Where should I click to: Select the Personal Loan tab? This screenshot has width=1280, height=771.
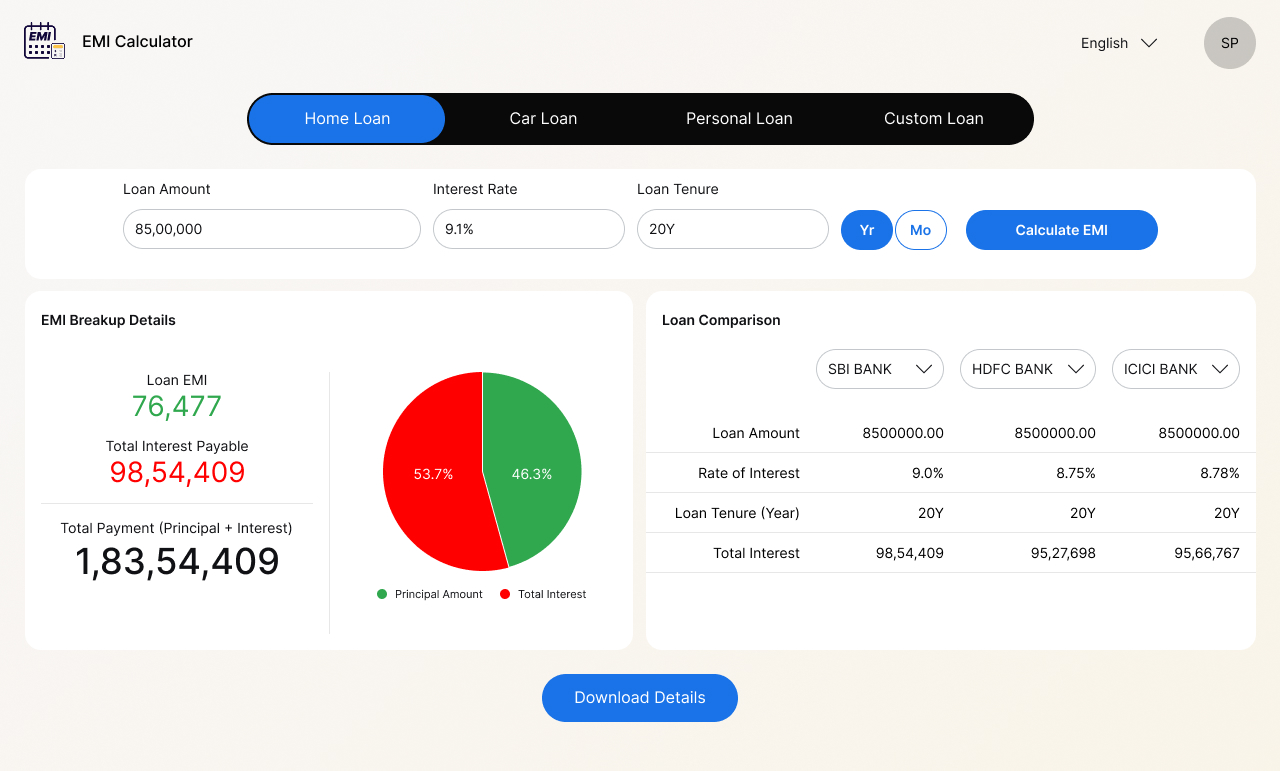[x=739, y=118]
